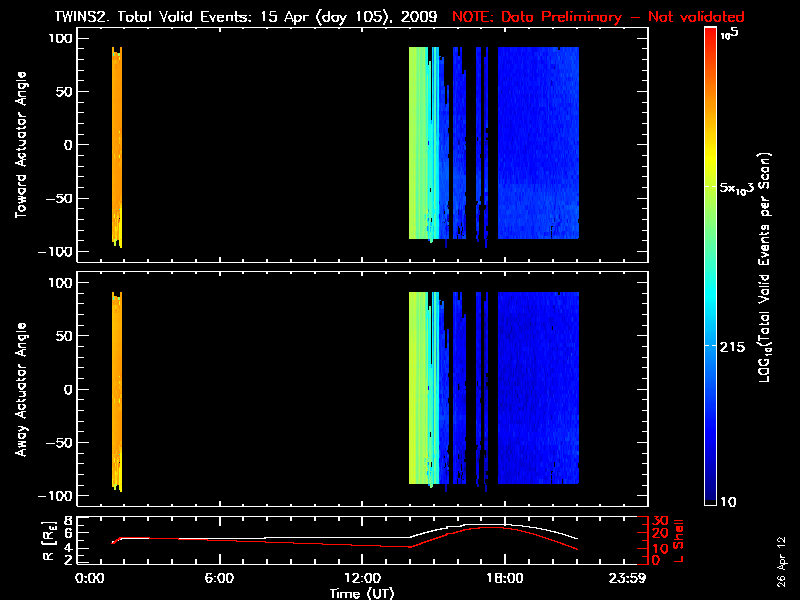This screenshot has width=800, height=600.
Task: Click the large blue data block in the Toward panel
Action: (538, 145)
